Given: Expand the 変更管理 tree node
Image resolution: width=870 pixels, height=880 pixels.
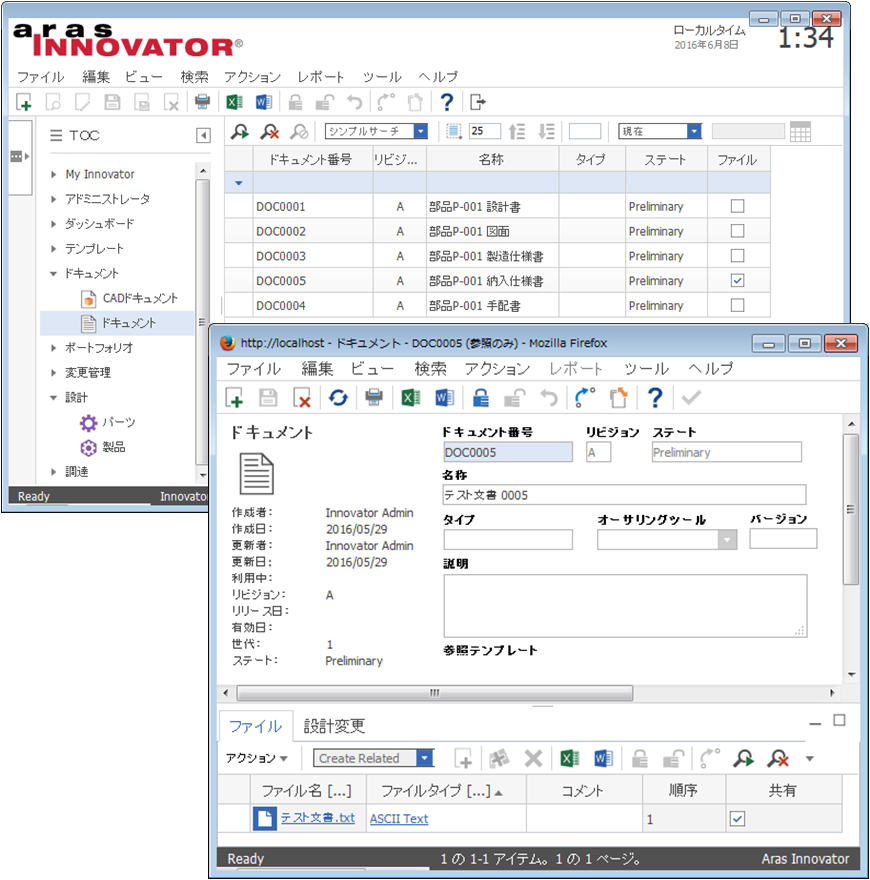Looking at the screenshot, I should (53, 373).
